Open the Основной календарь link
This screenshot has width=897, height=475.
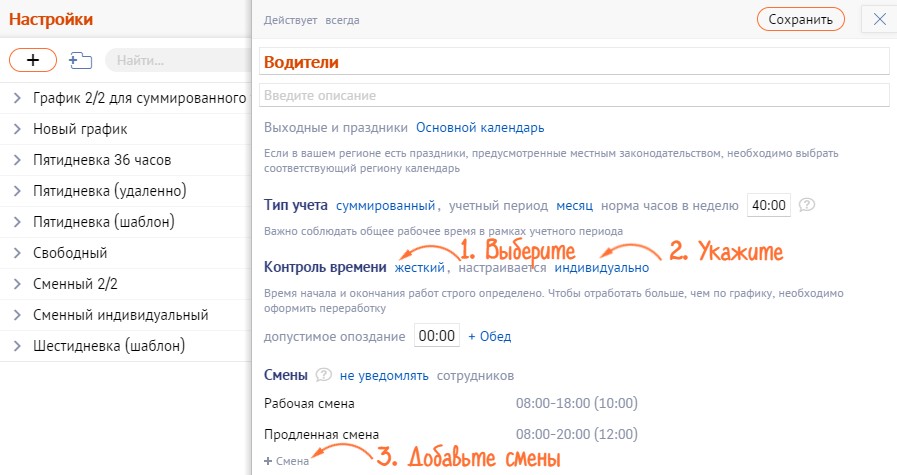[x=480, y=128]
